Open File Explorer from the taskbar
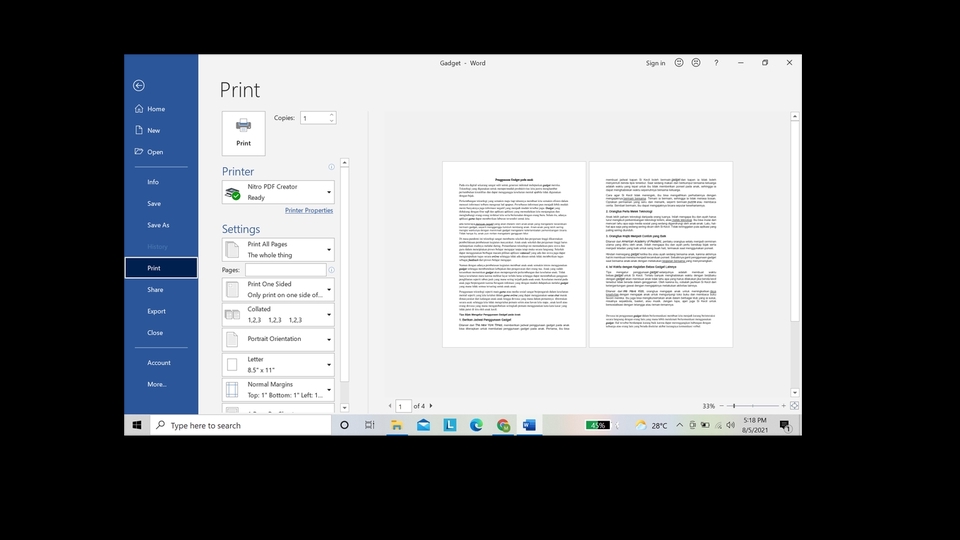 (x=397, y=425)
